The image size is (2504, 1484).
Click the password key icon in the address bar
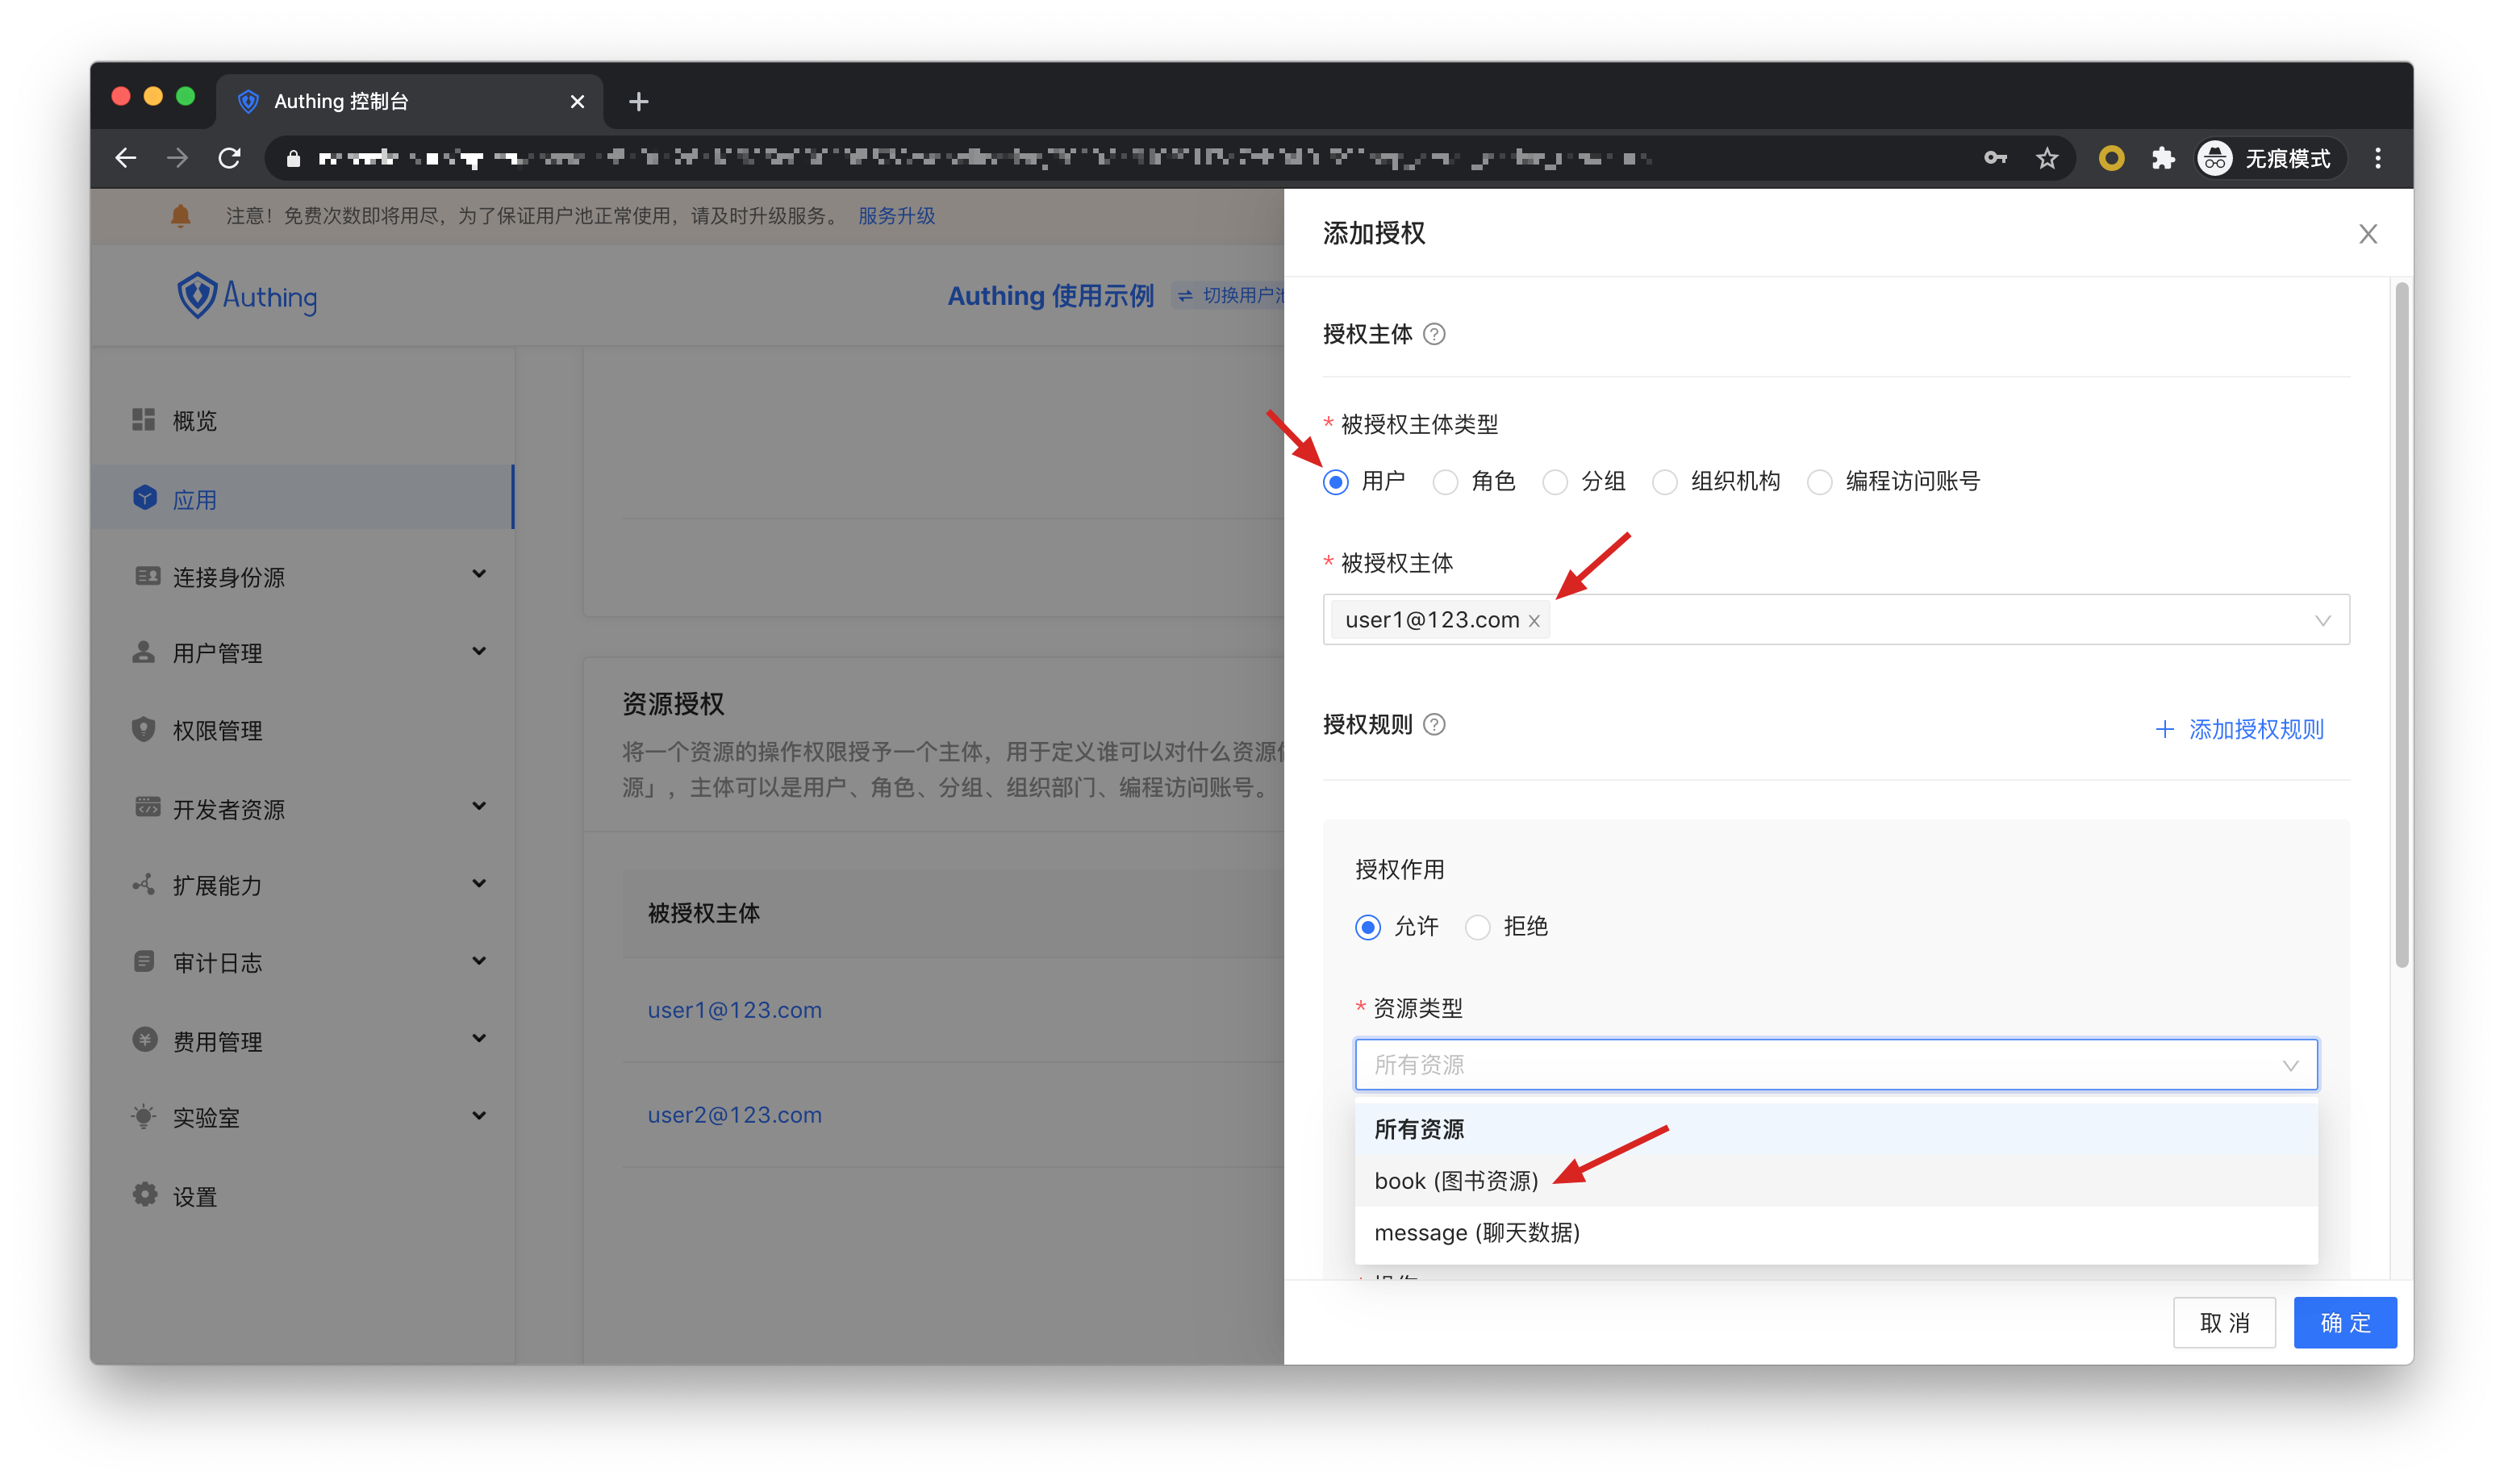coord(1994,158)
